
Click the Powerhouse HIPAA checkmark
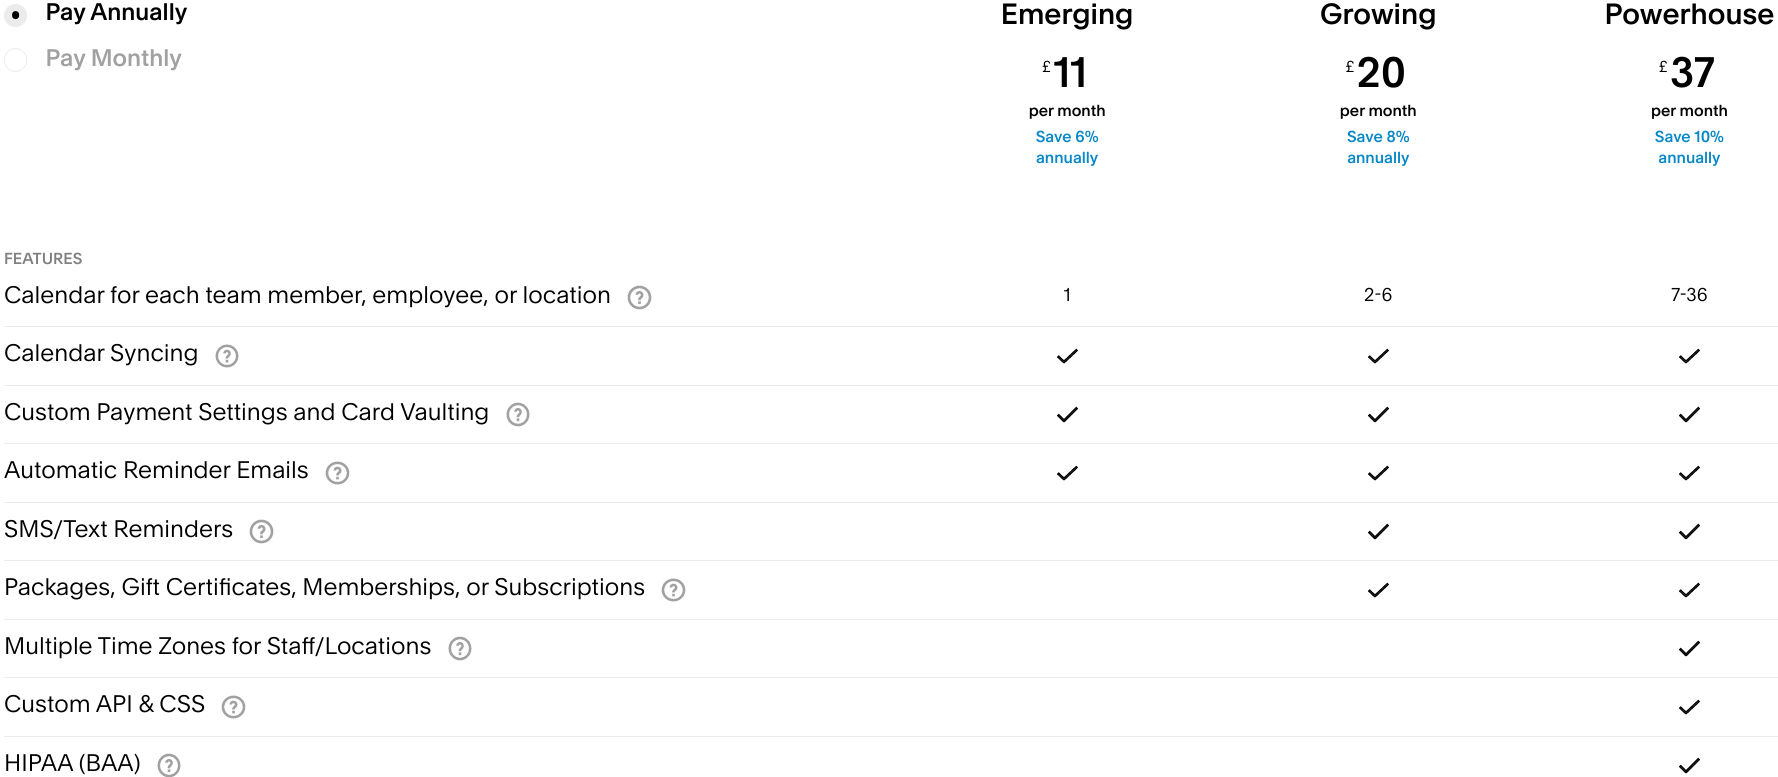point(1689,765)
